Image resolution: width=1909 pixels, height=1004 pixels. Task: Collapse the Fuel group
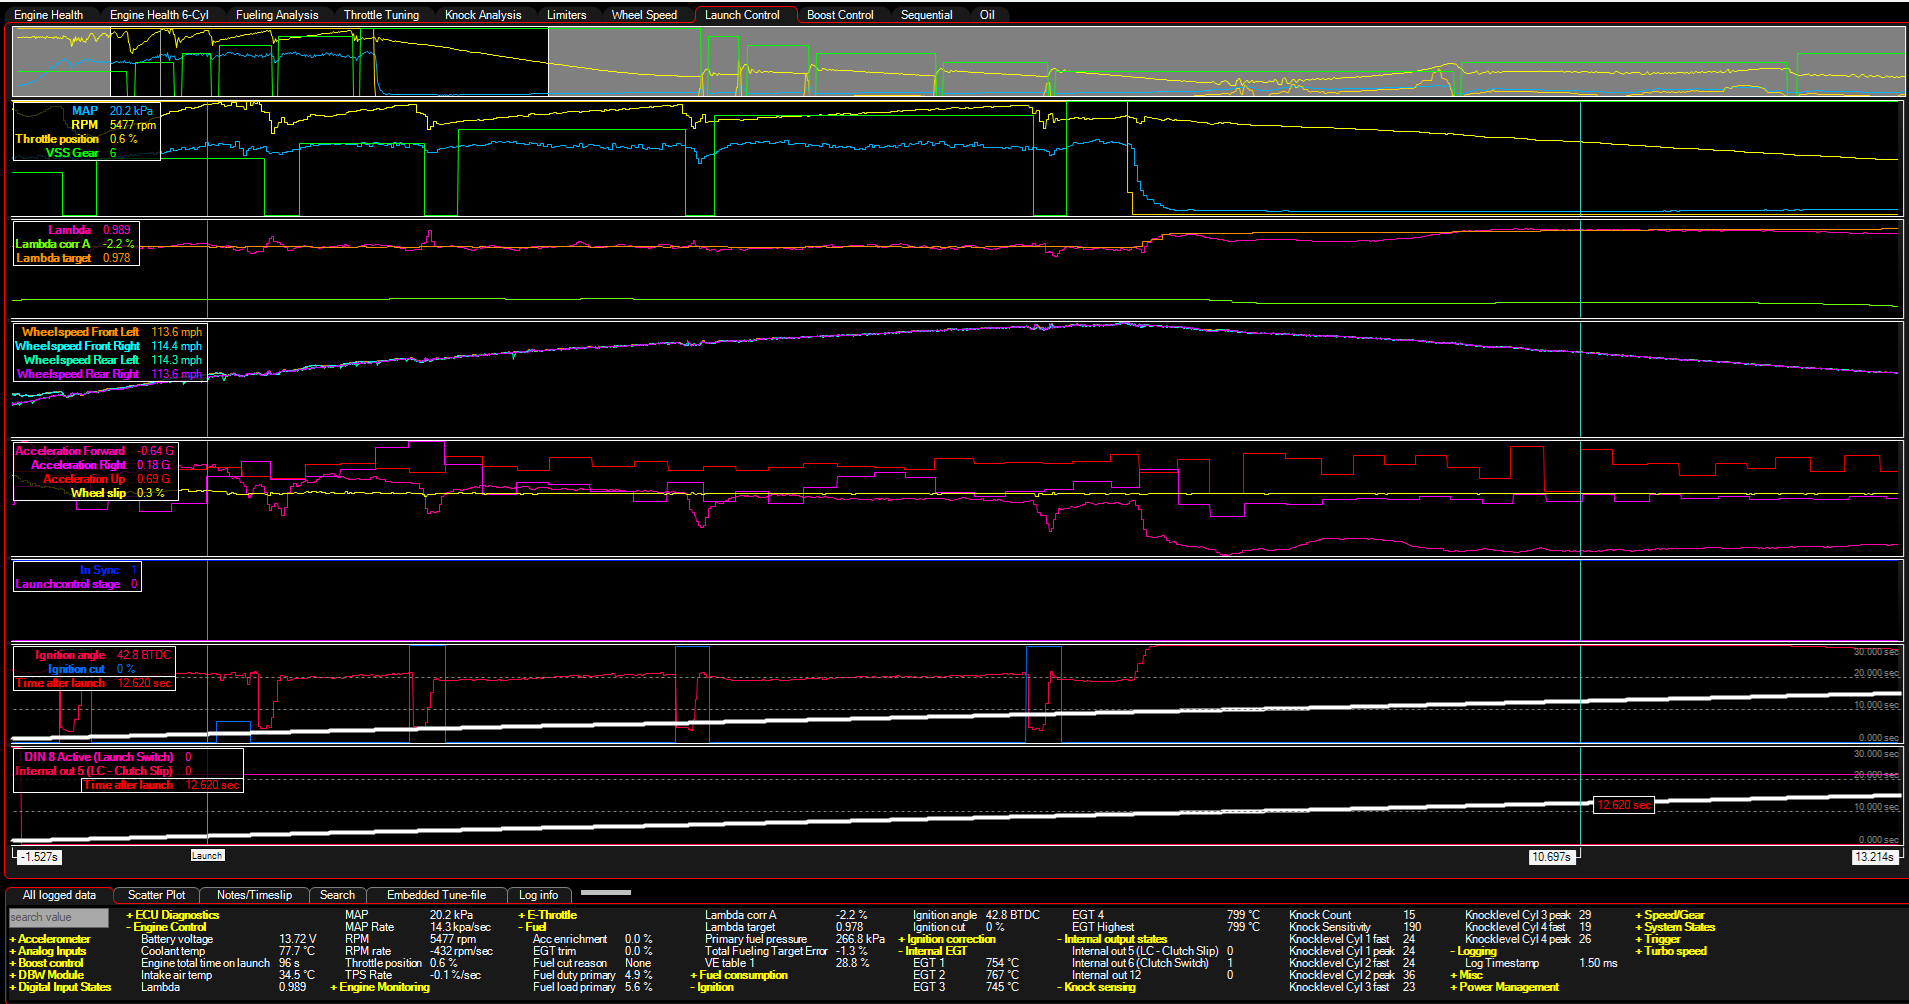pos(532,927)
